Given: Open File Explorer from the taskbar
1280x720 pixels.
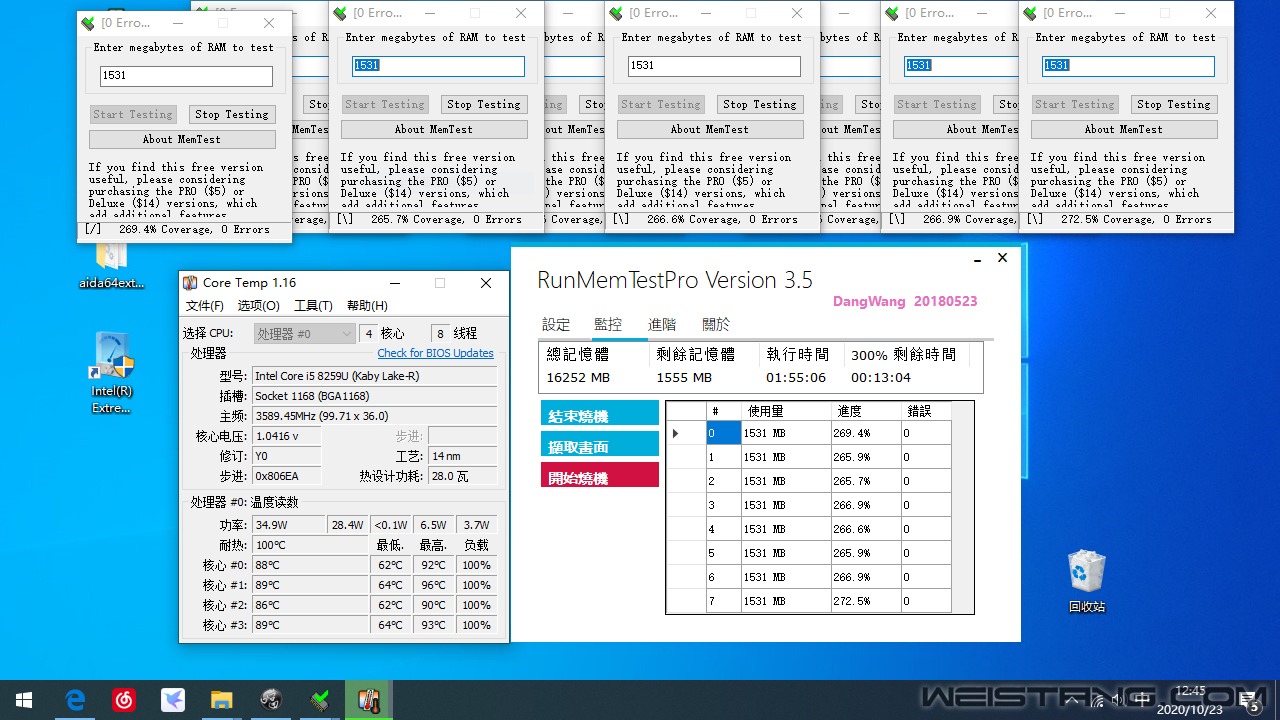Looking at the screenshot, I should coord(221,700).
